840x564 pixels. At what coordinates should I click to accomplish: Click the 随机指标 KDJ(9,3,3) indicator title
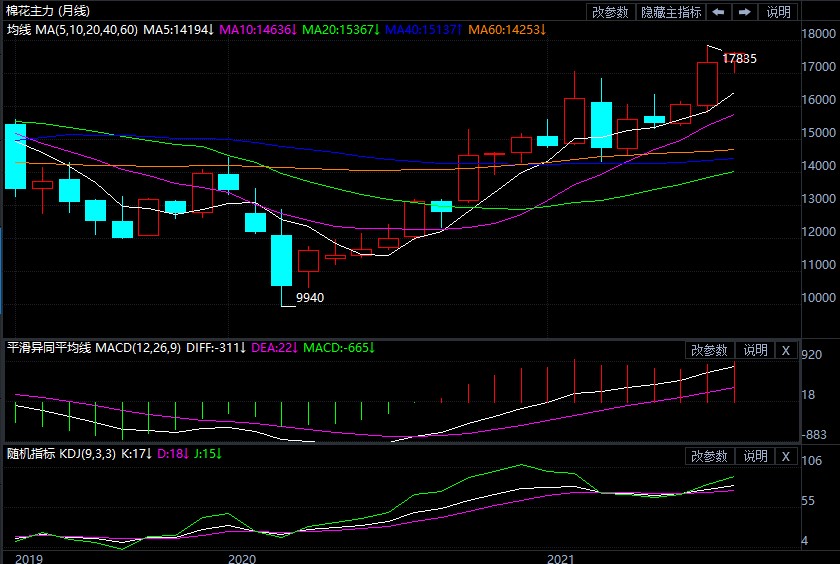pyautogui.click(x=61, y=454)
